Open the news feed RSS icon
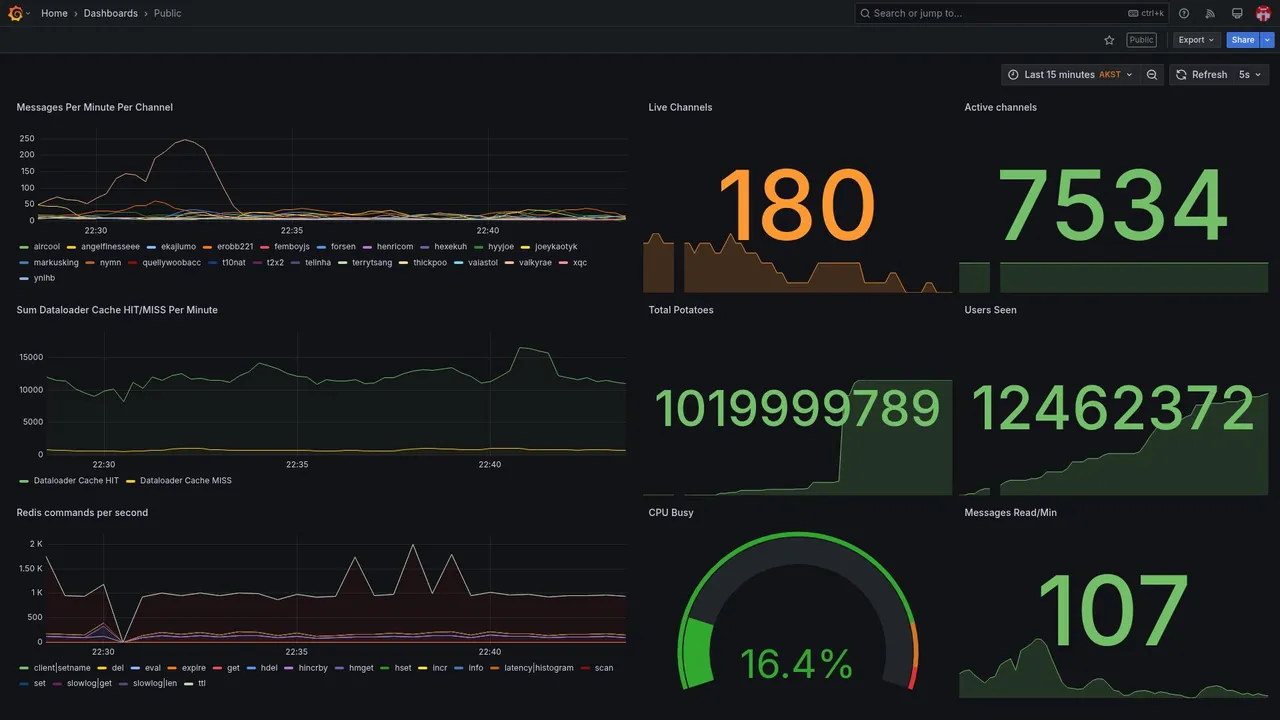The image size is (1280, 720). [x=1210, y=13]
